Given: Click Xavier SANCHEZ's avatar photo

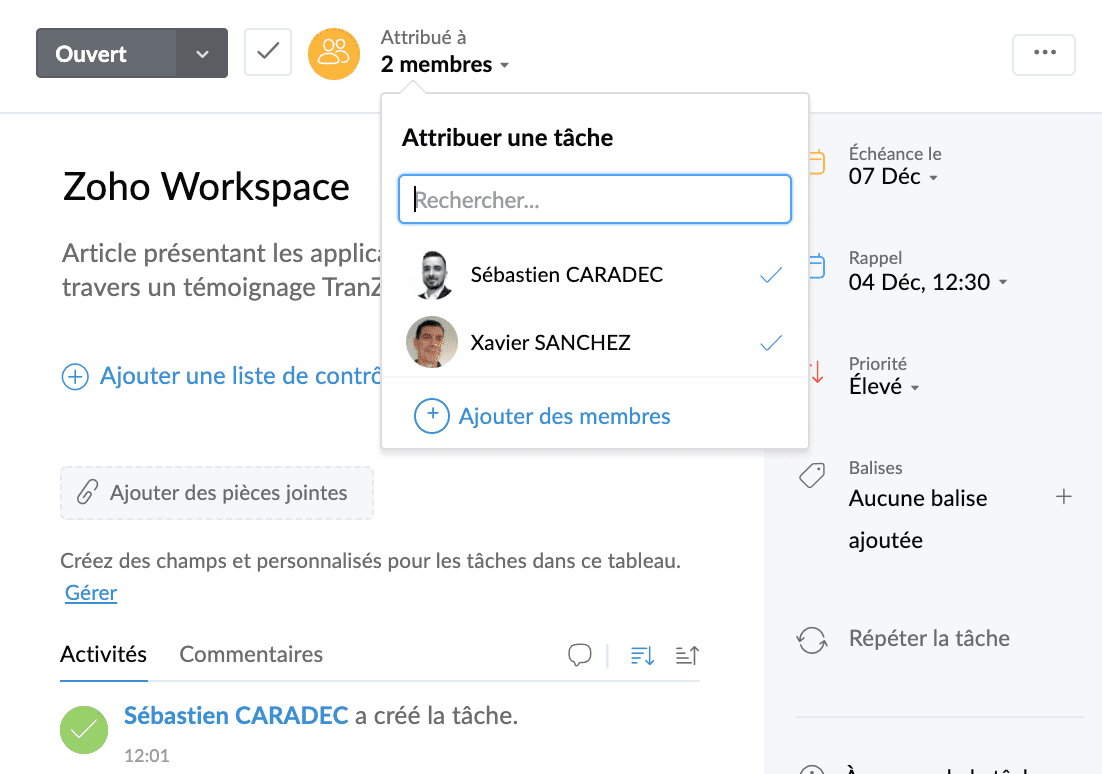Looking at the screenshot, I should pyautogui.click(x=432, y=342).
